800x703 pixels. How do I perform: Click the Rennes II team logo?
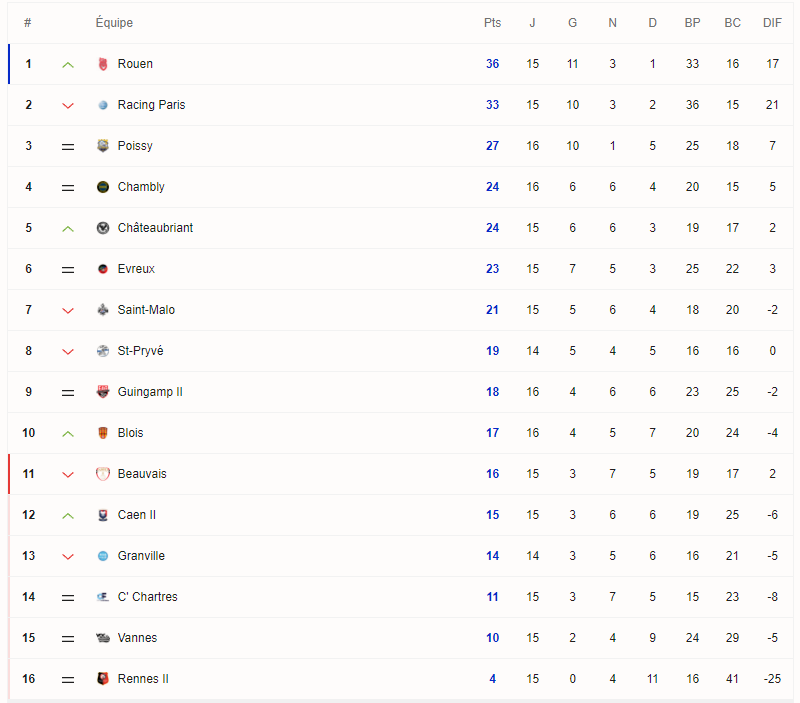pos(102,679)
